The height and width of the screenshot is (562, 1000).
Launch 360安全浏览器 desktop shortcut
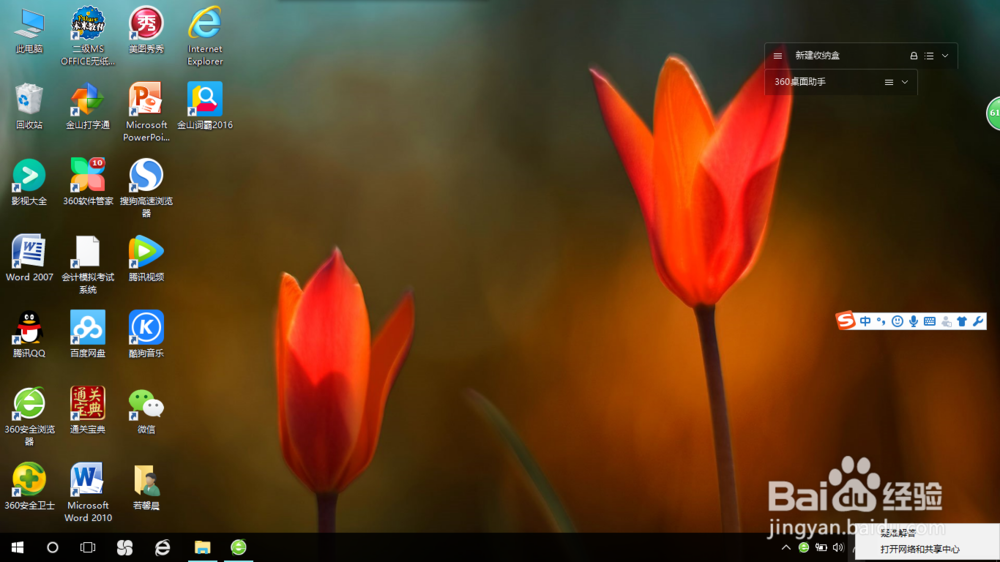click(29, 416)
